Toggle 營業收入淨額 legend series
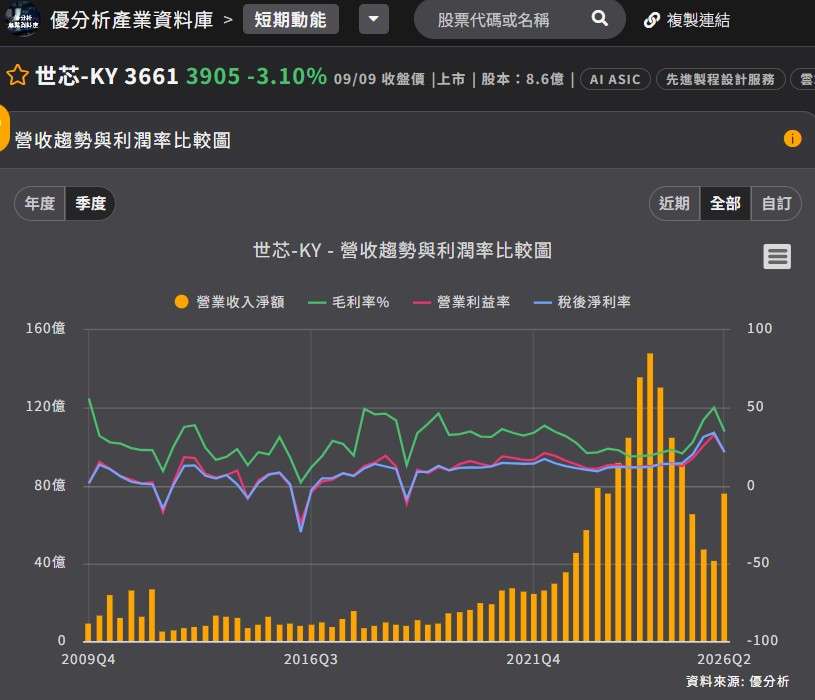815x700 pixels. pyautogui.click(x=230, y=302)
